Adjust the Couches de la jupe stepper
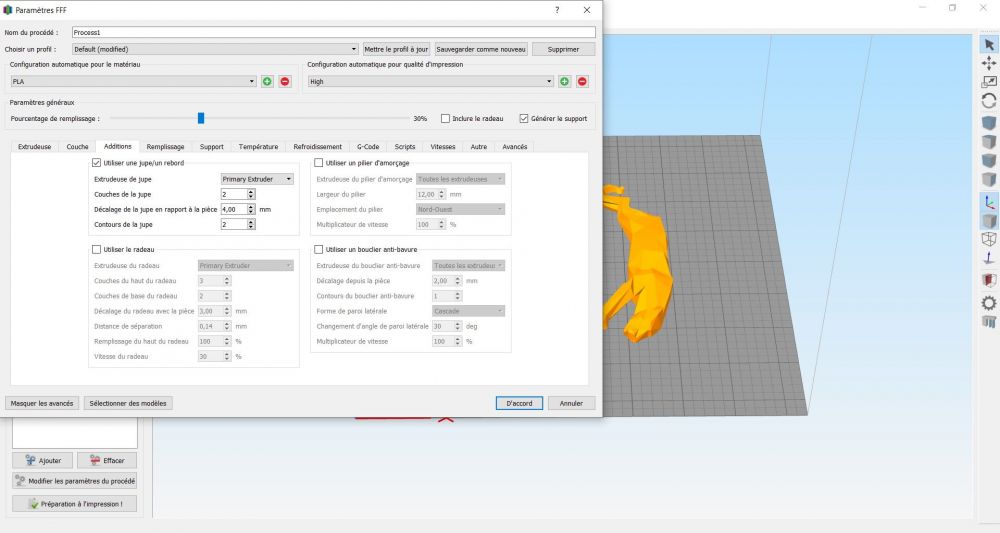This screenshot has width=1000, height=533. tap(251, 194)
